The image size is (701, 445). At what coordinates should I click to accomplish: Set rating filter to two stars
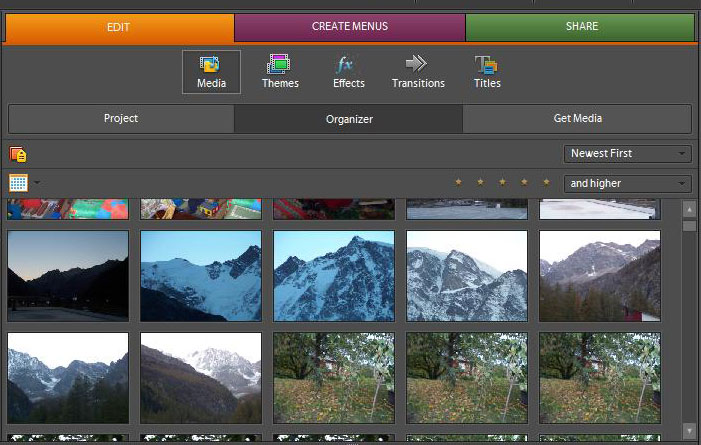click(x=481, y=182)
